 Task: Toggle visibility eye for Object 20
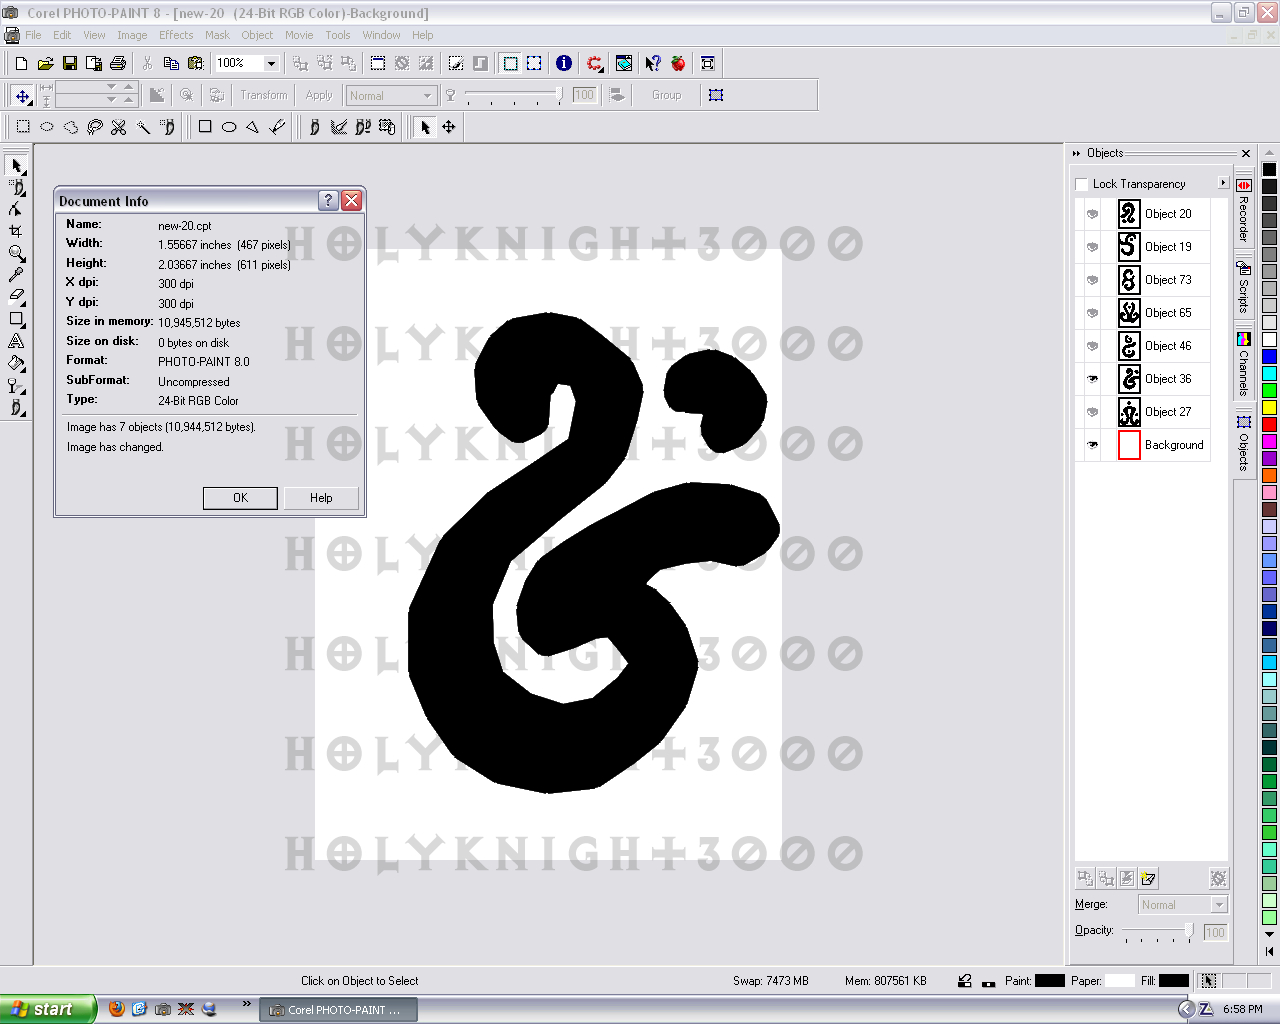pyautogui.click(x=1092, y=214)
